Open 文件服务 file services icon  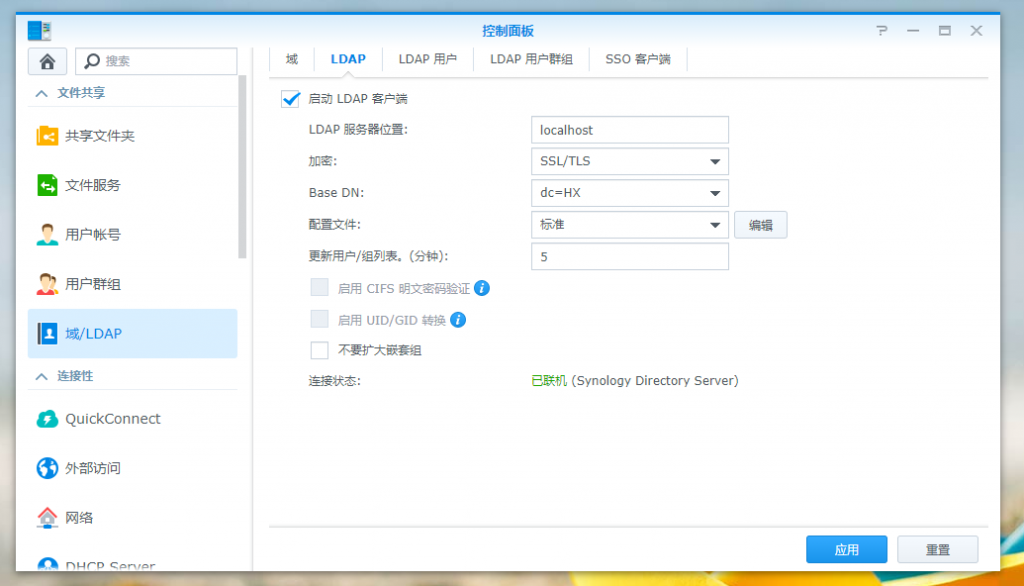tap(47, 185)
